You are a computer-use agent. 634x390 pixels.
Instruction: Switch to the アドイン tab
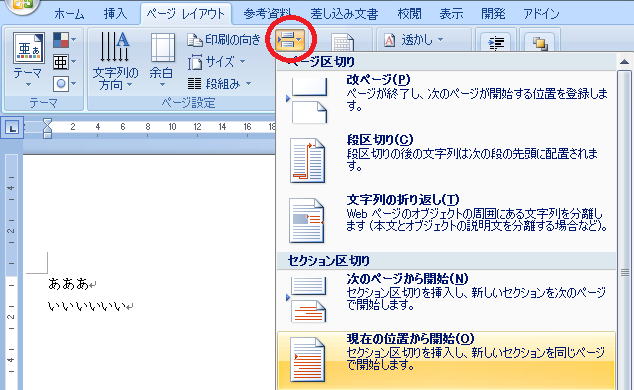click(x=541, y=14)
